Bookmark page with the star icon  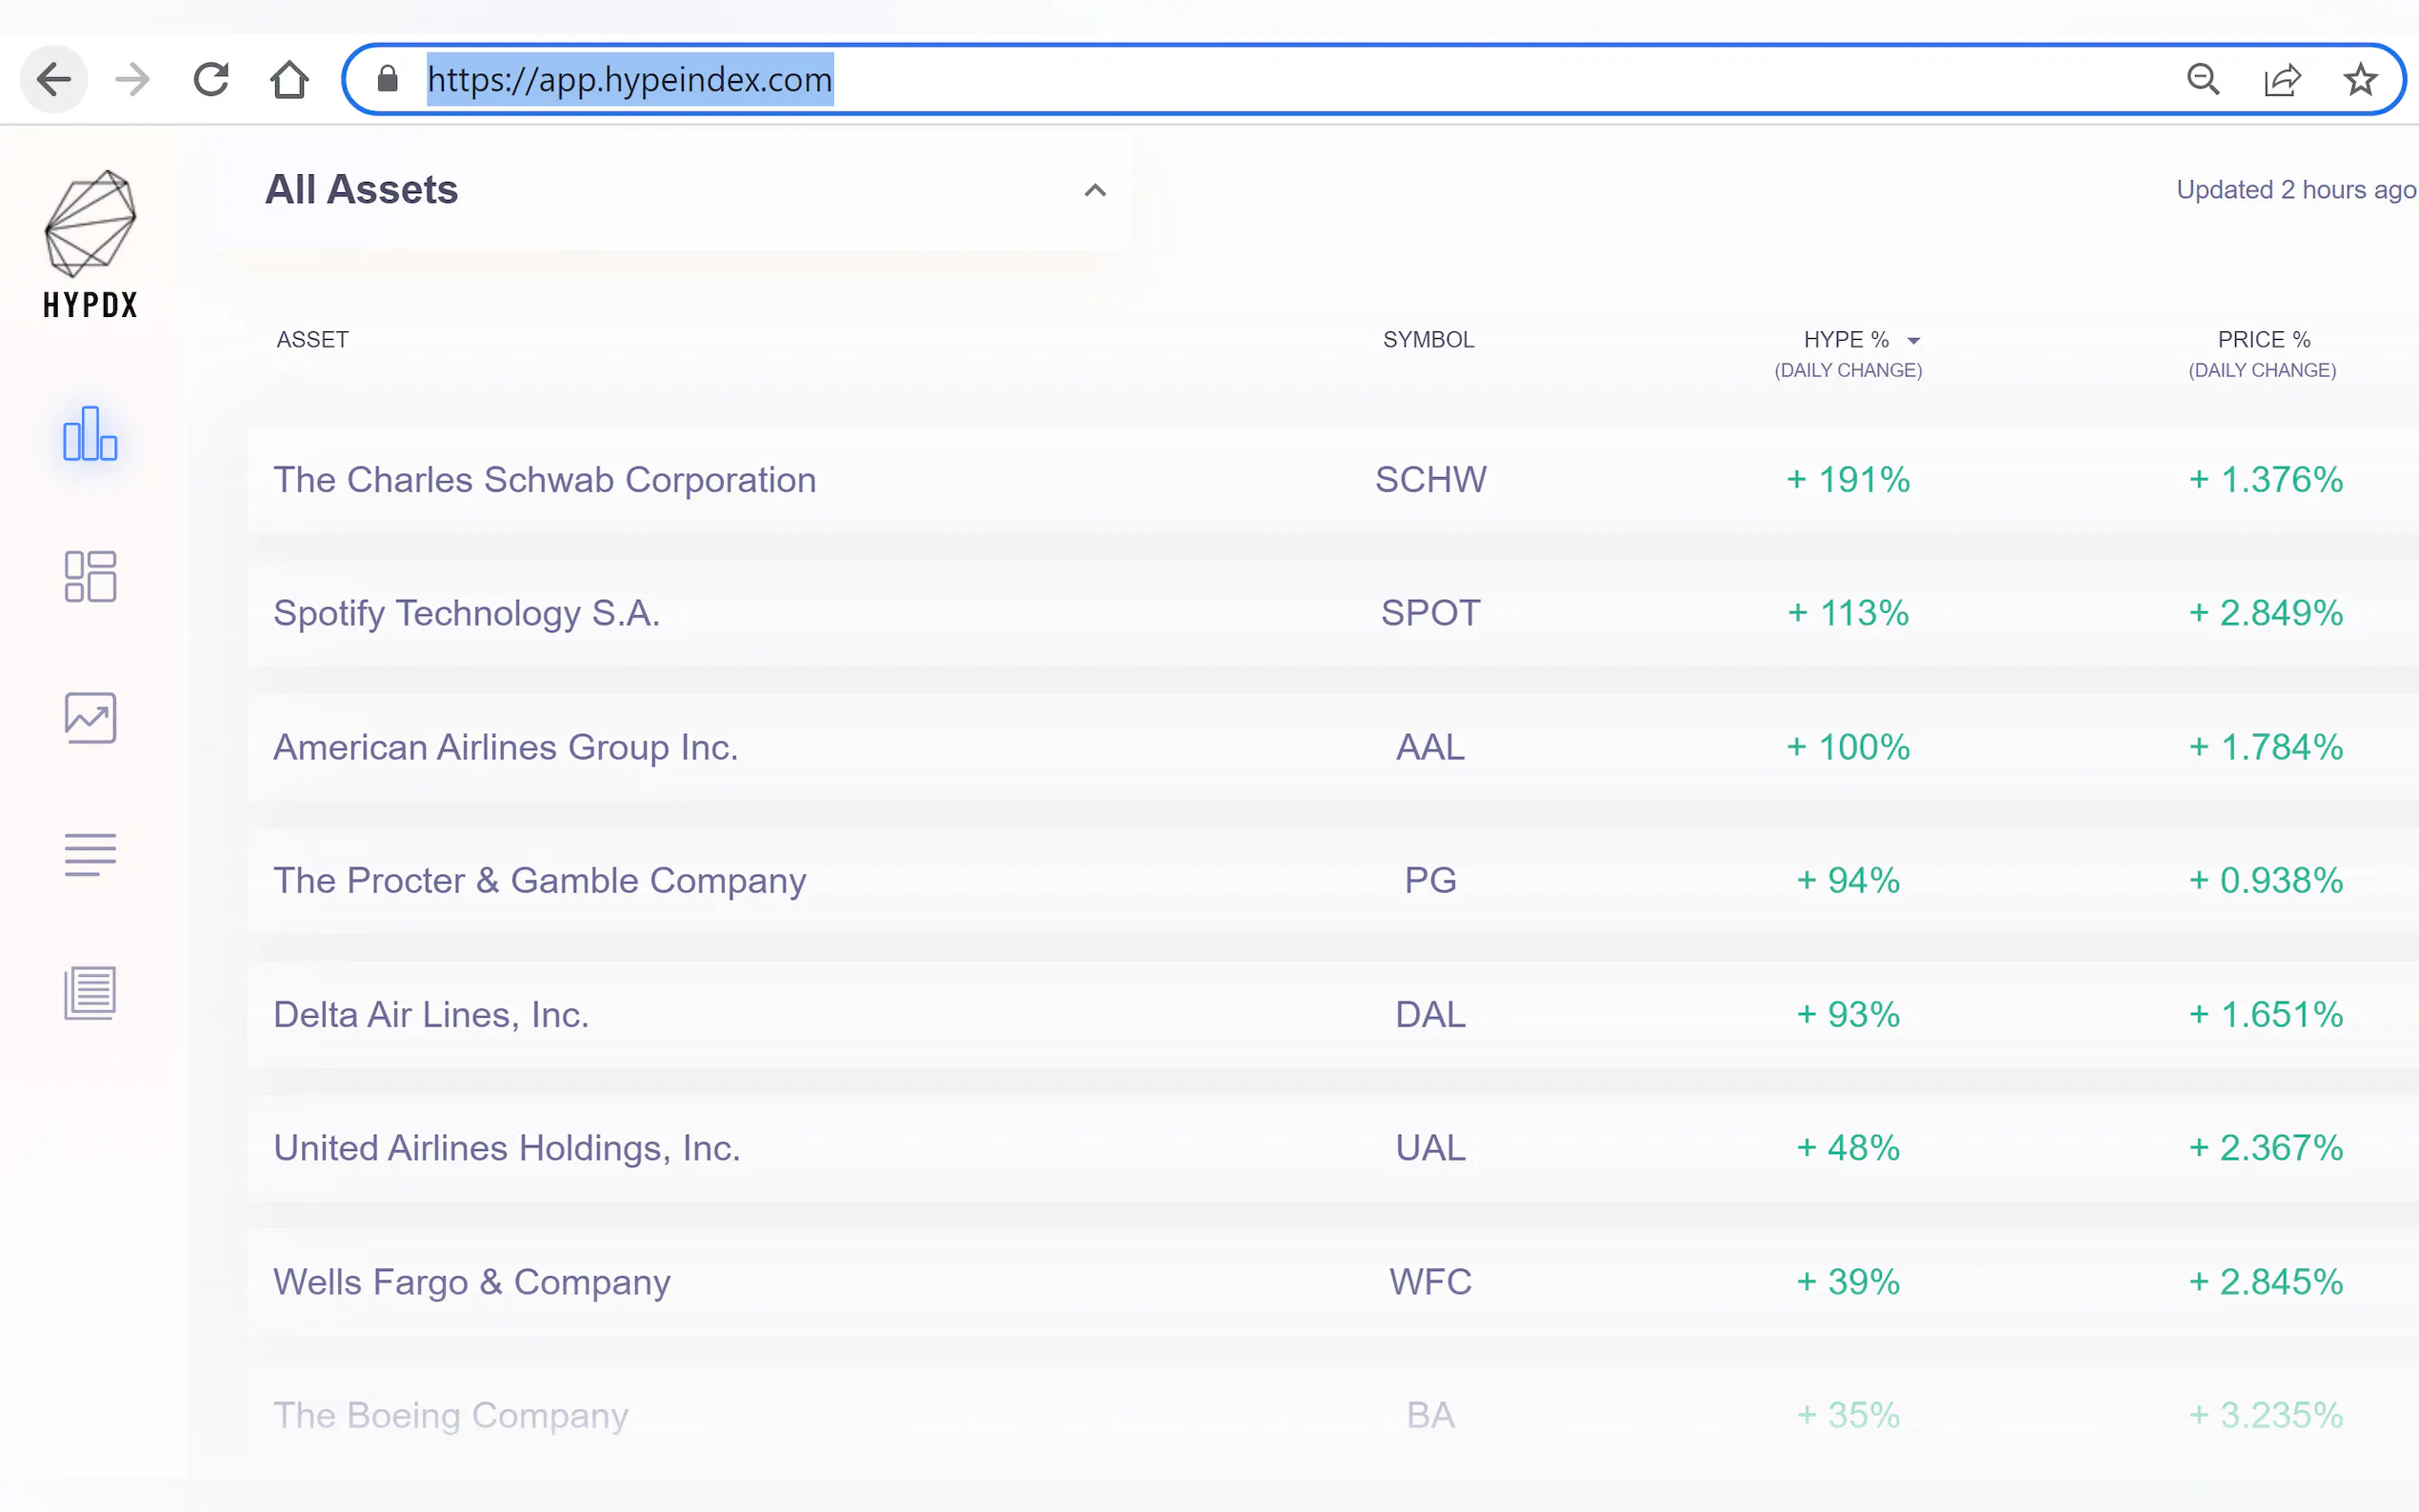tap(2360, 79)
